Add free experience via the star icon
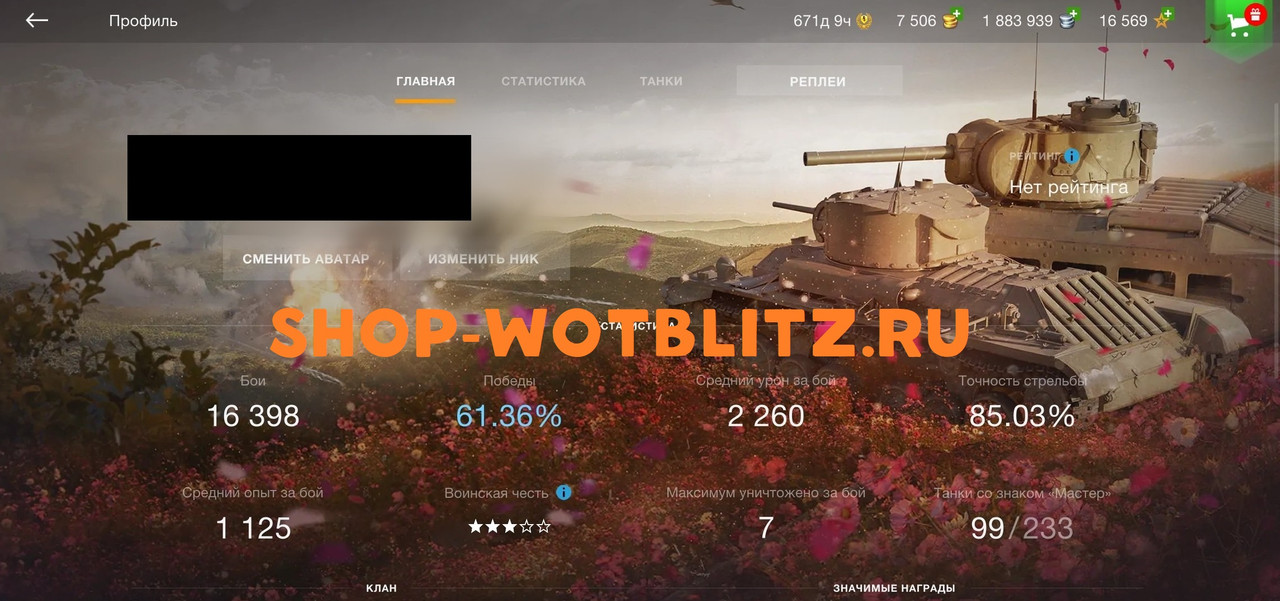Screen dimensions: 1280x601 (1163, 20)
